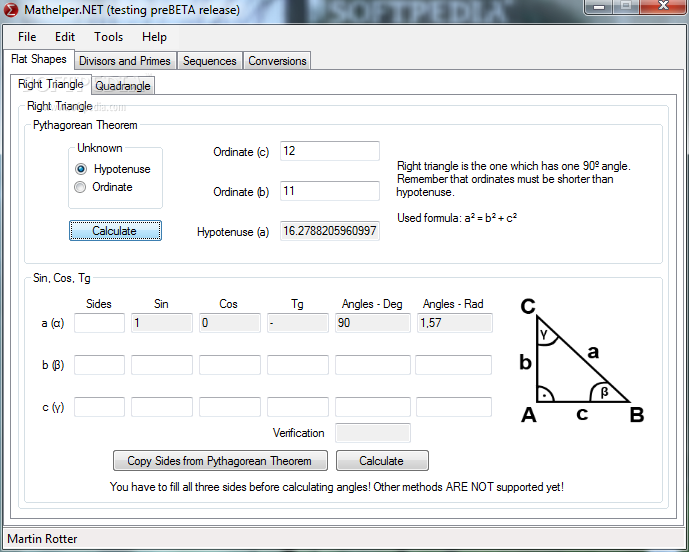The height and width of the screenshot is (552, 689).
Task: Close the Mathelper.NET window
Action: [x=664, y=7]
